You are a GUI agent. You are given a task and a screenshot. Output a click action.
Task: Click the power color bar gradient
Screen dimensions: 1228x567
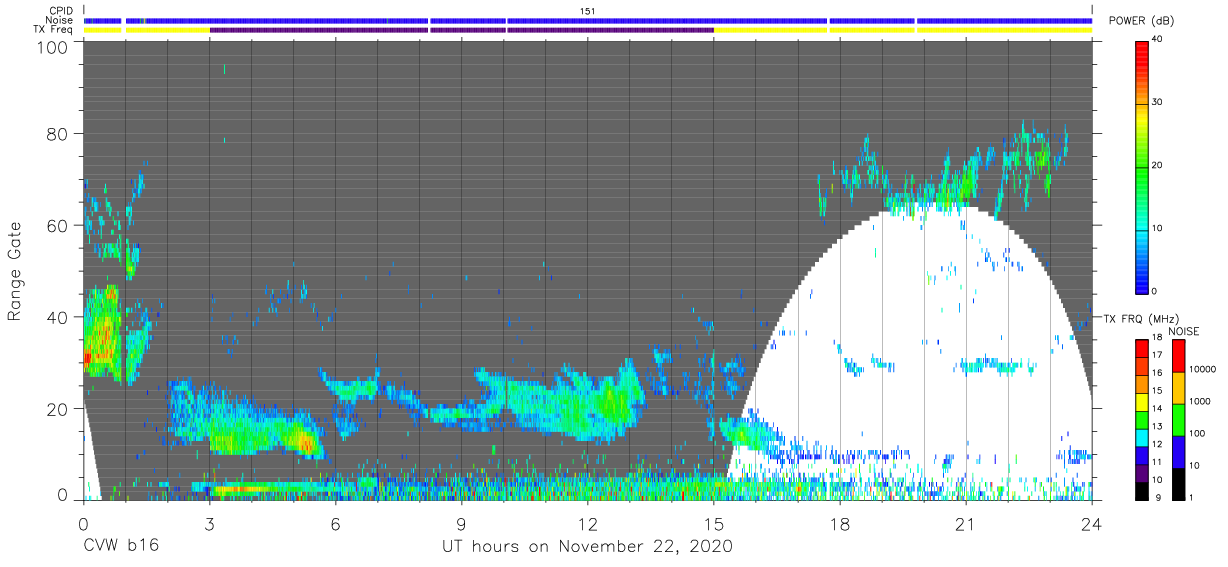point(1142,166)
